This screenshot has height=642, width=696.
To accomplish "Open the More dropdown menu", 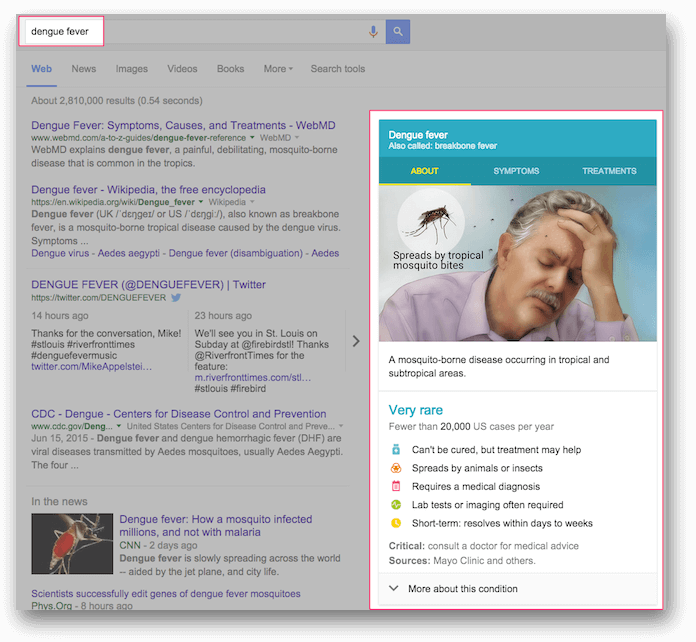I will 278,69.
